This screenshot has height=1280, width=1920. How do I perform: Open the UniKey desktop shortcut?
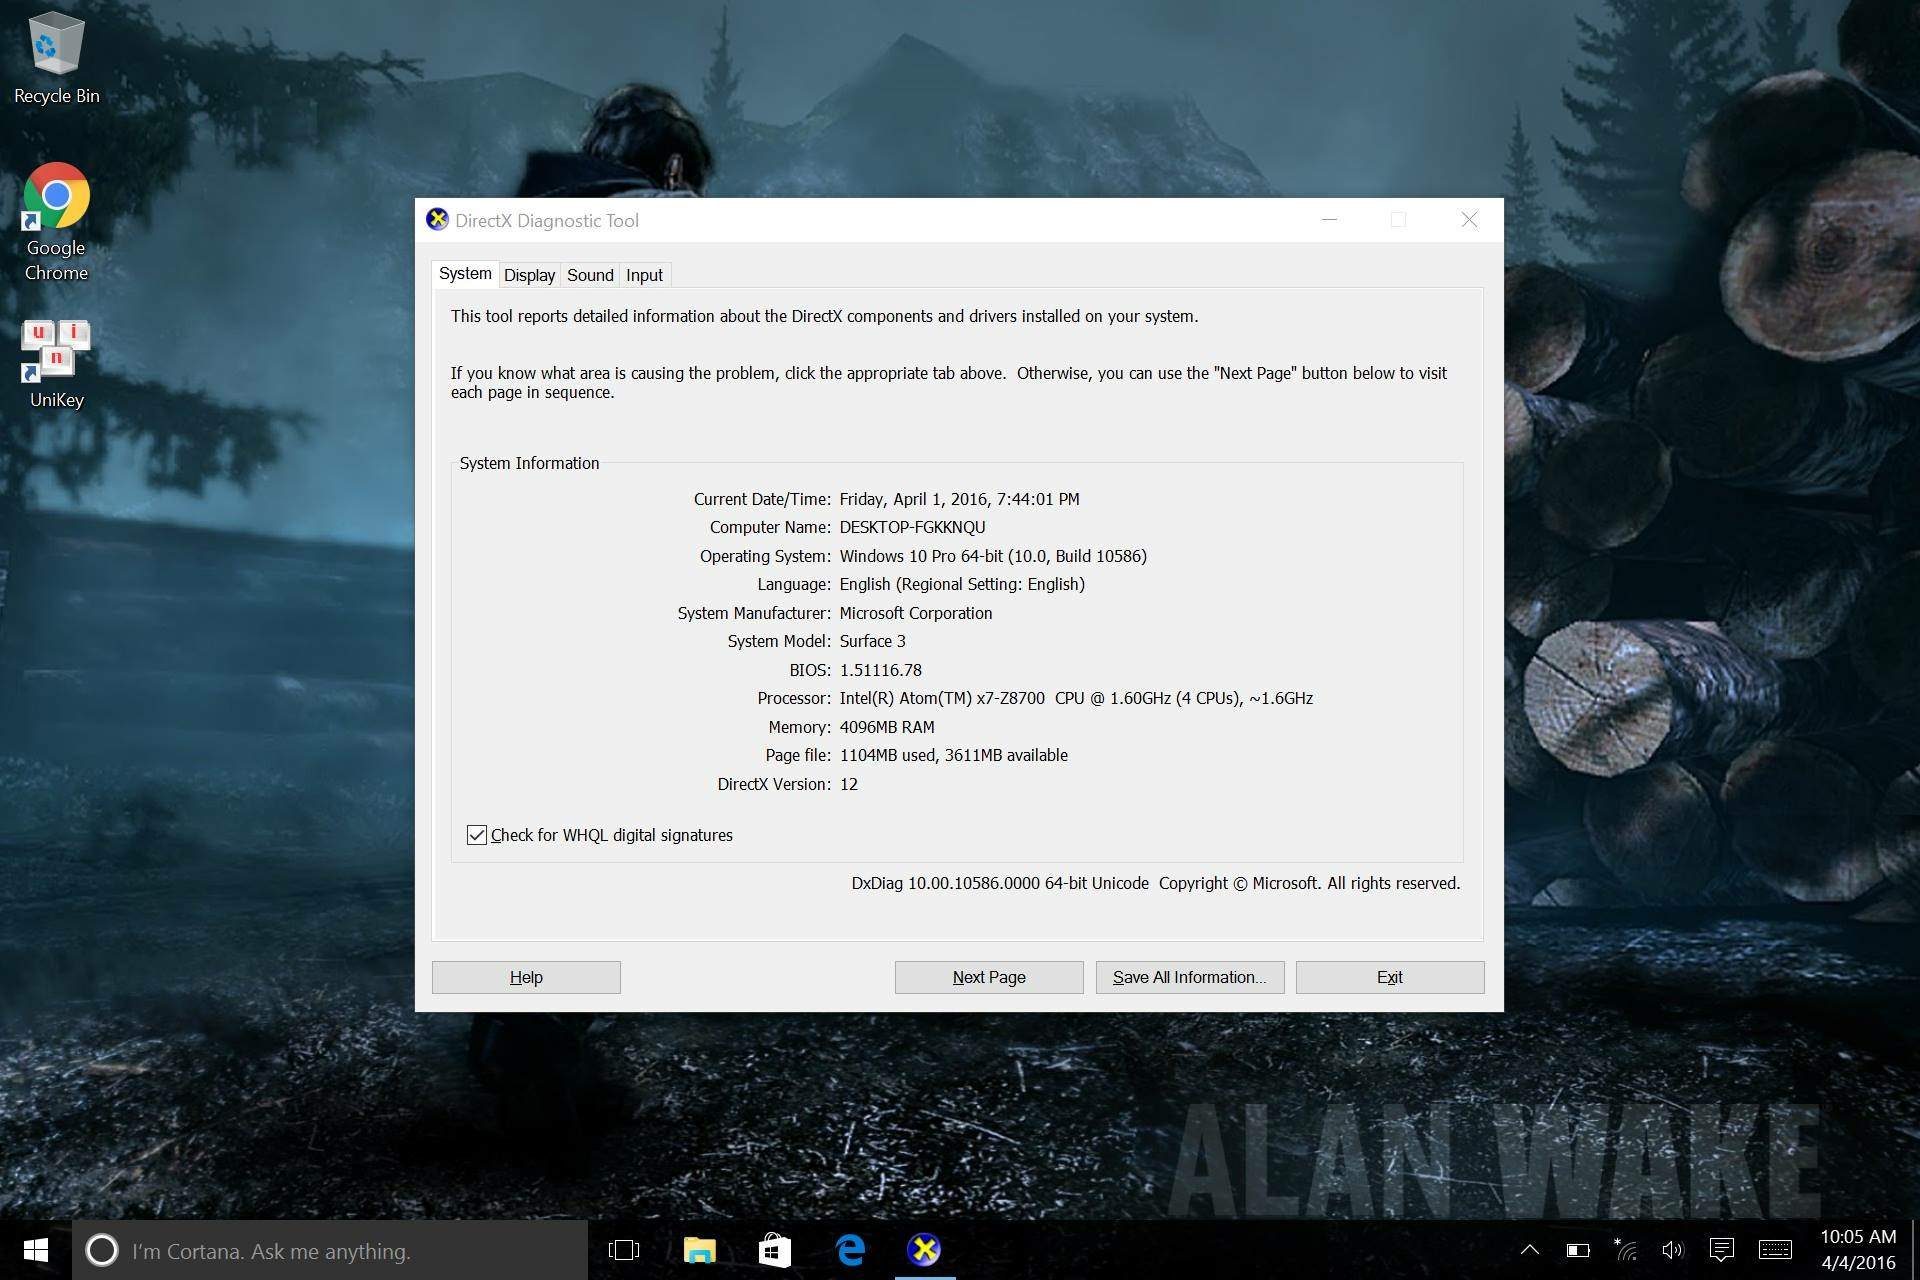point(56,364)
